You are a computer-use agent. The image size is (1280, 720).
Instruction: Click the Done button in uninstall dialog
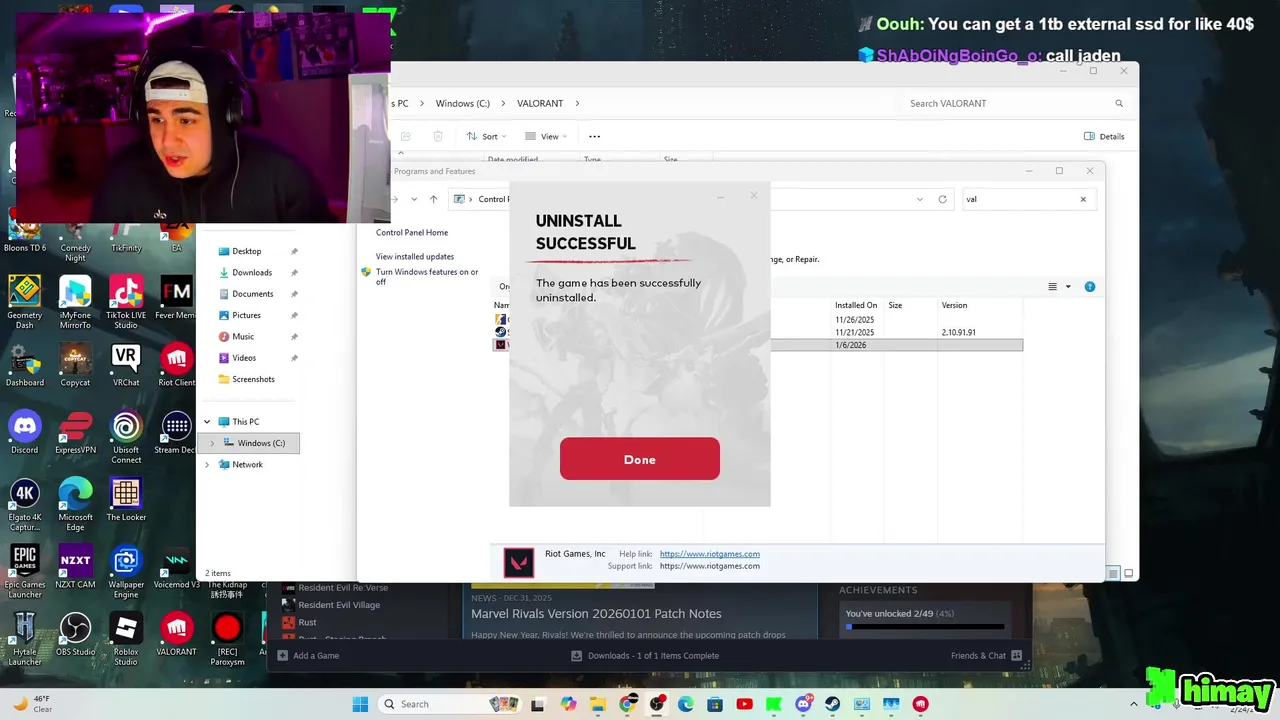pyautogui.click(x=639, y=459)
